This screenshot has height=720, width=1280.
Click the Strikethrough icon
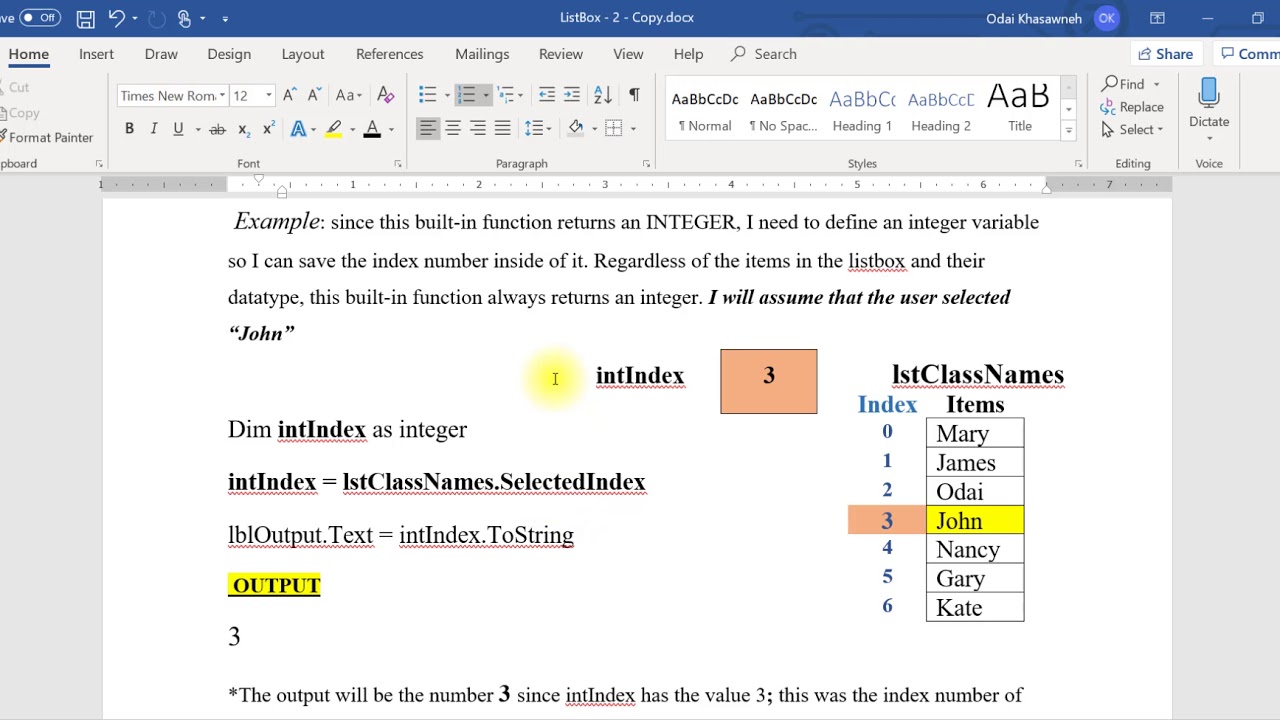(217, 129)
